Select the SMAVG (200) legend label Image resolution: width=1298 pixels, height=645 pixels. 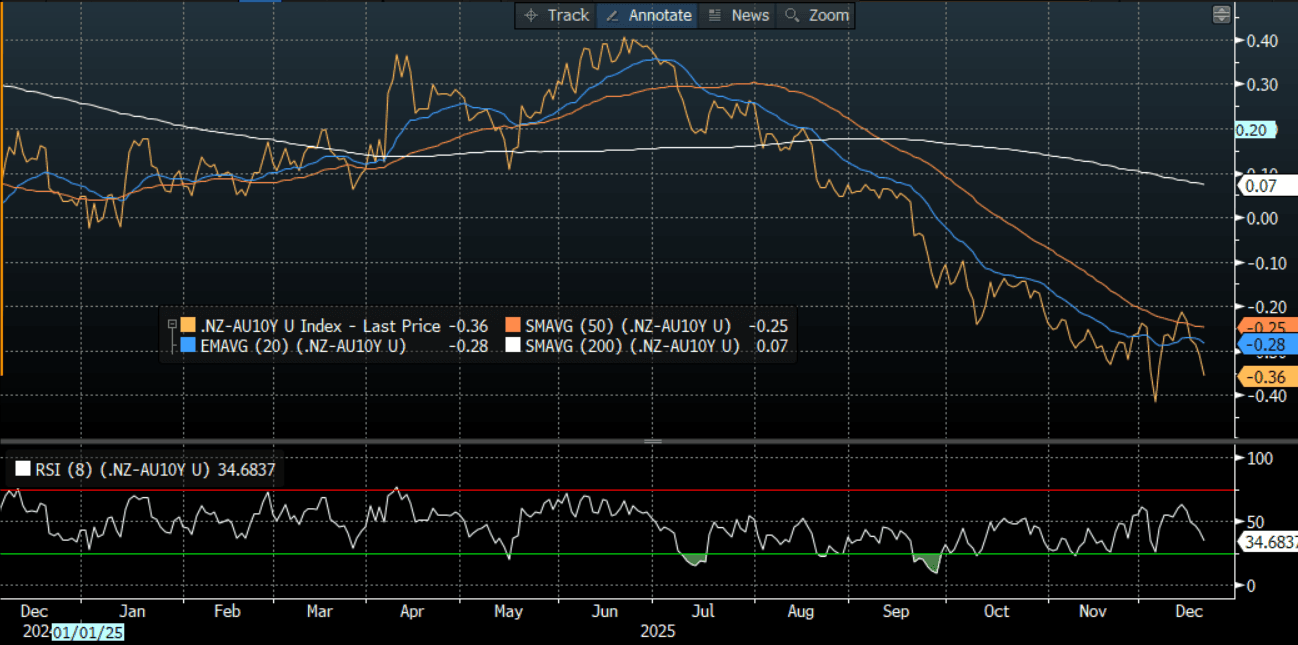pos(632,346)
